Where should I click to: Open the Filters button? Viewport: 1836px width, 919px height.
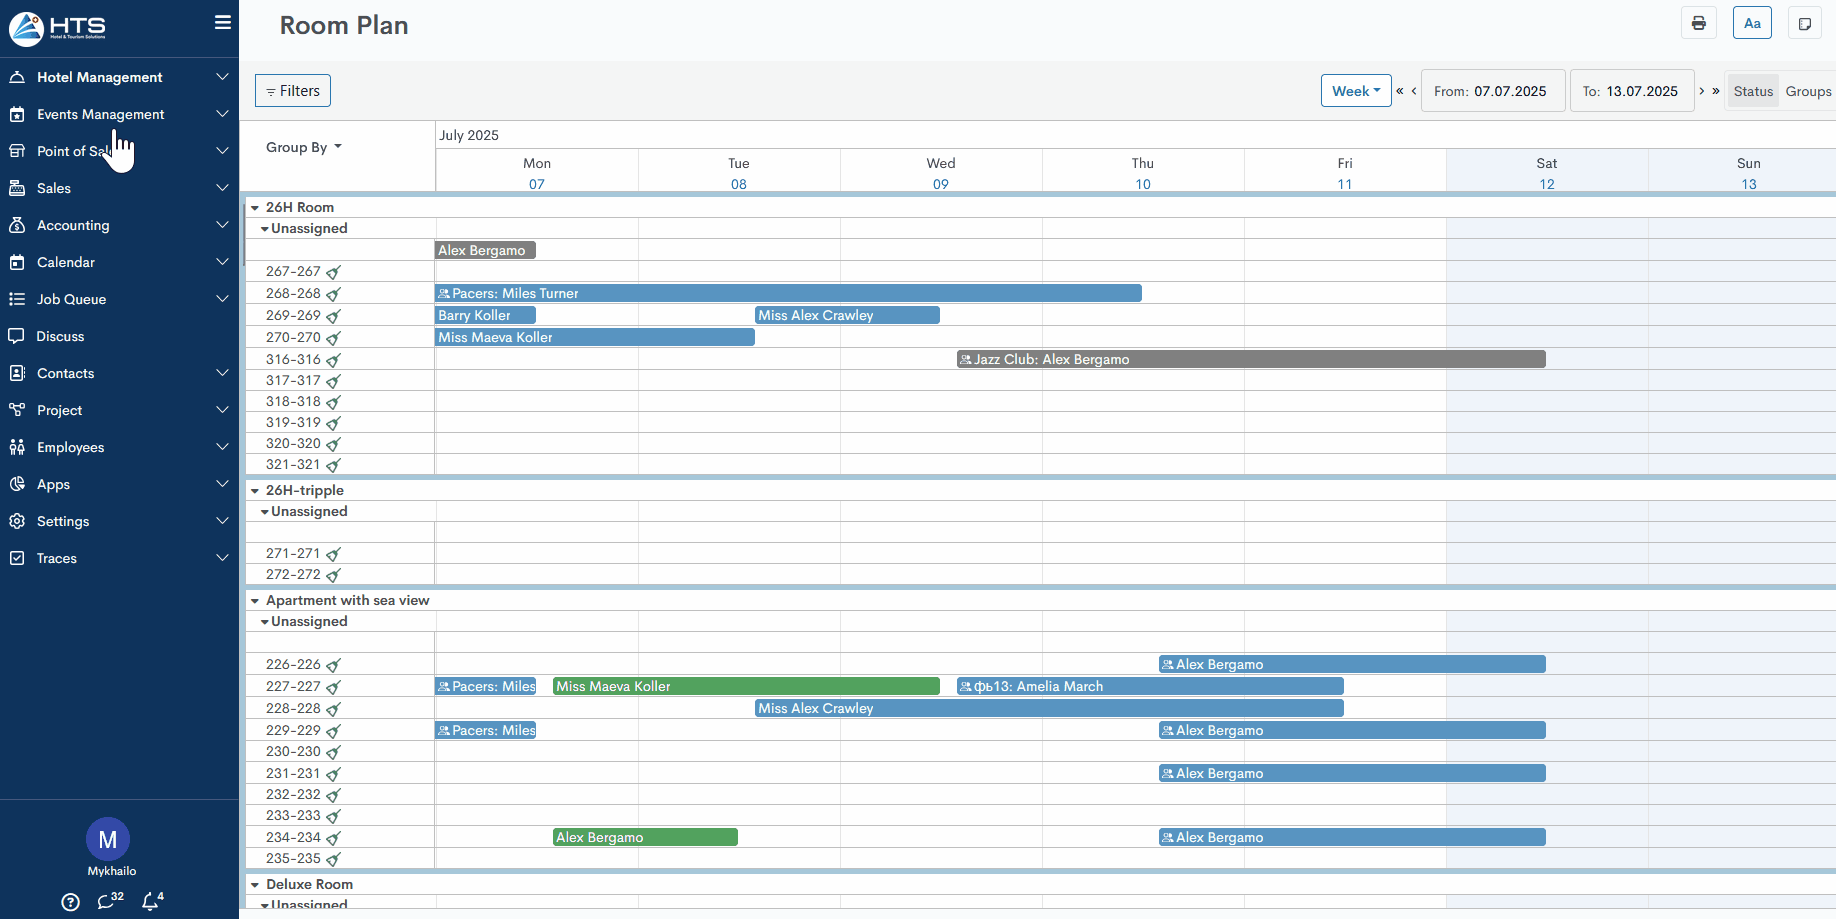pos(292,91)
